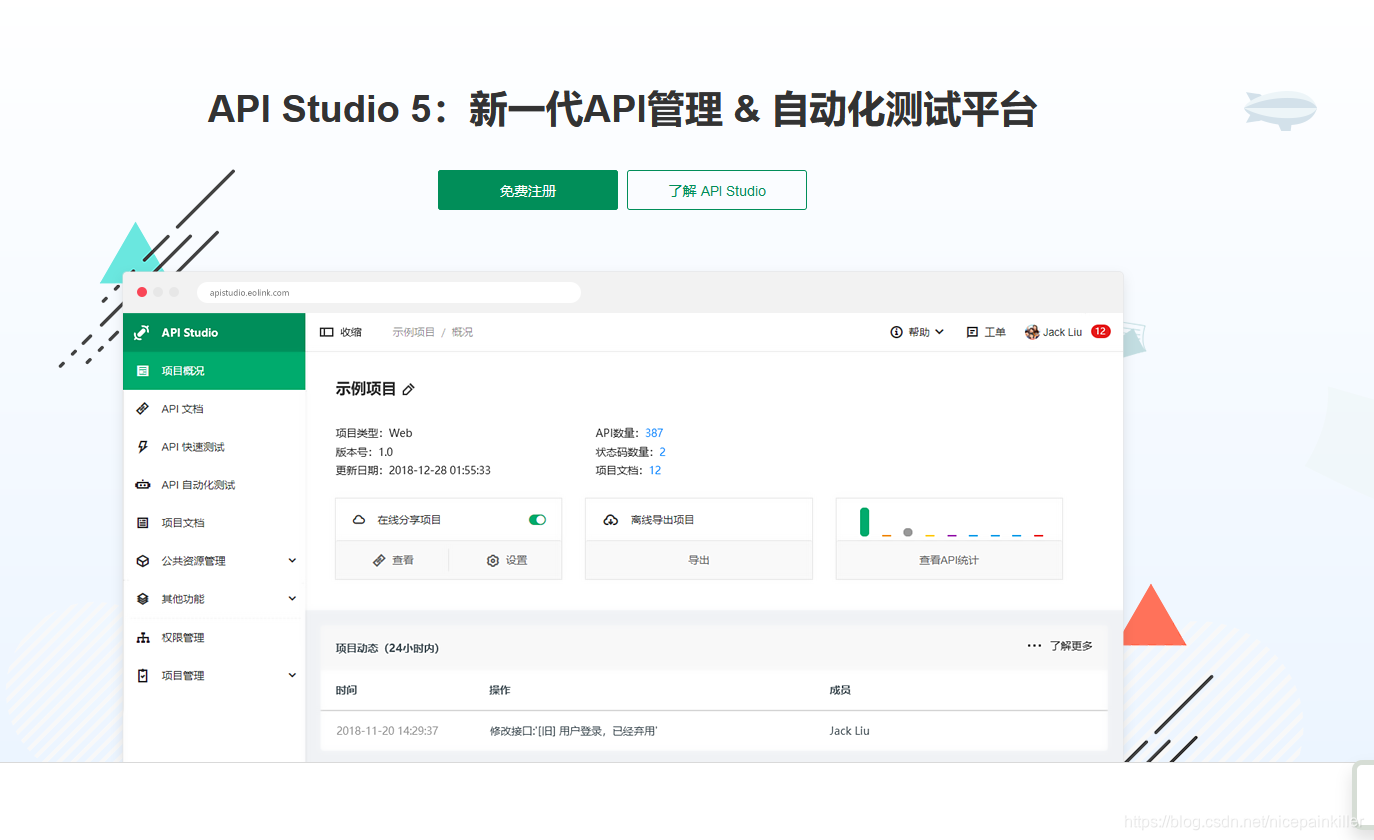Click the API 快速测试 lightning icon
The width and height of the screenshot is (1374, 840).
[x=142, y=447]
